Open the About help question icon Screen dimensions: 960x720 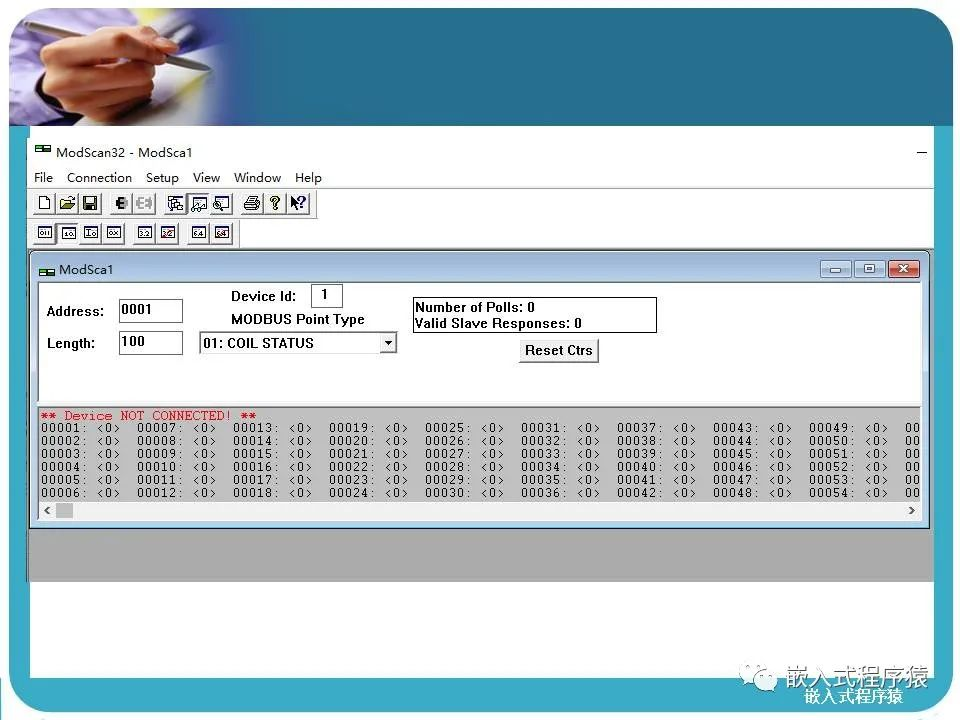point(274,203)
